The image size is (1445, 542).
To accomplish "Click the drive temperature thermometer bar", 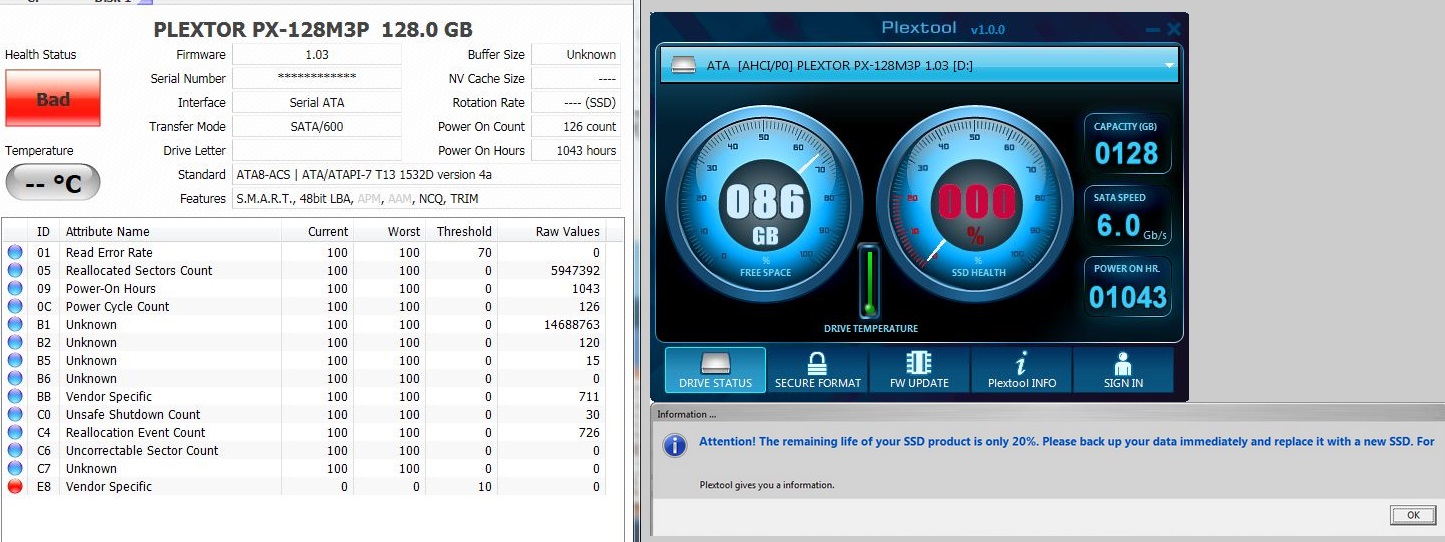I will tap(870, 281).
